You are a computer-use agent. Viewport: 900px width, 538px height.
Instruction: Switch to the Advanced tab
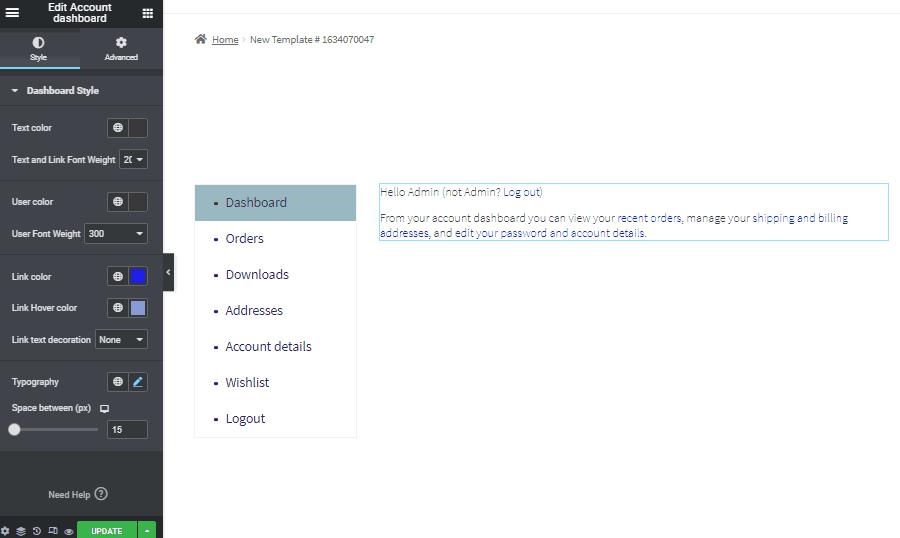coord(121,48)
